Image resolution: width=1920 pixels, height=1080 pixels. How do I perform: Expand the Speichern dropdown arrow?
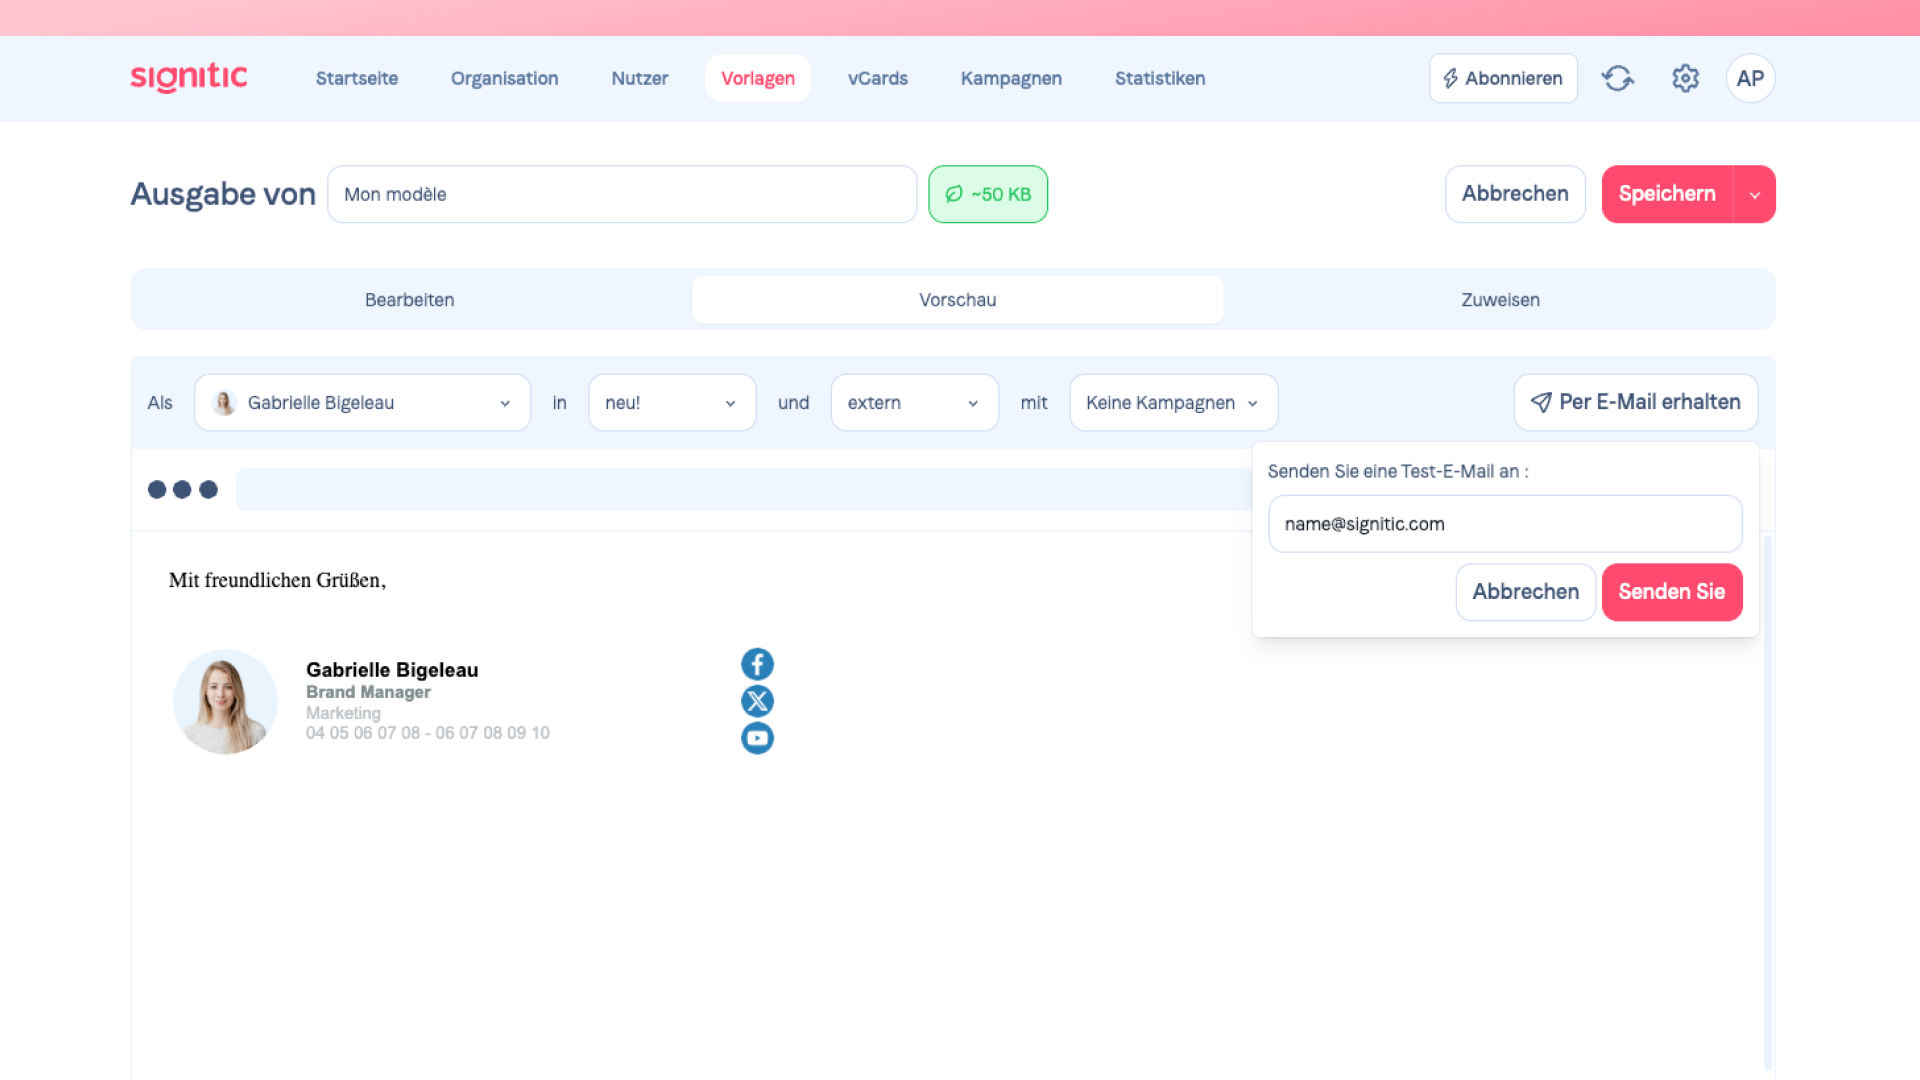1754,194
